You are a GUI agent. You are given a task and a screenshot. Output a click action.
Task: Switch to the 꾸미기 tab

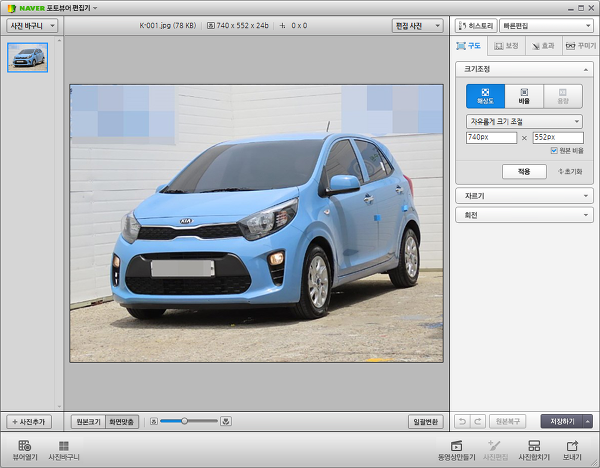(580, 46)
